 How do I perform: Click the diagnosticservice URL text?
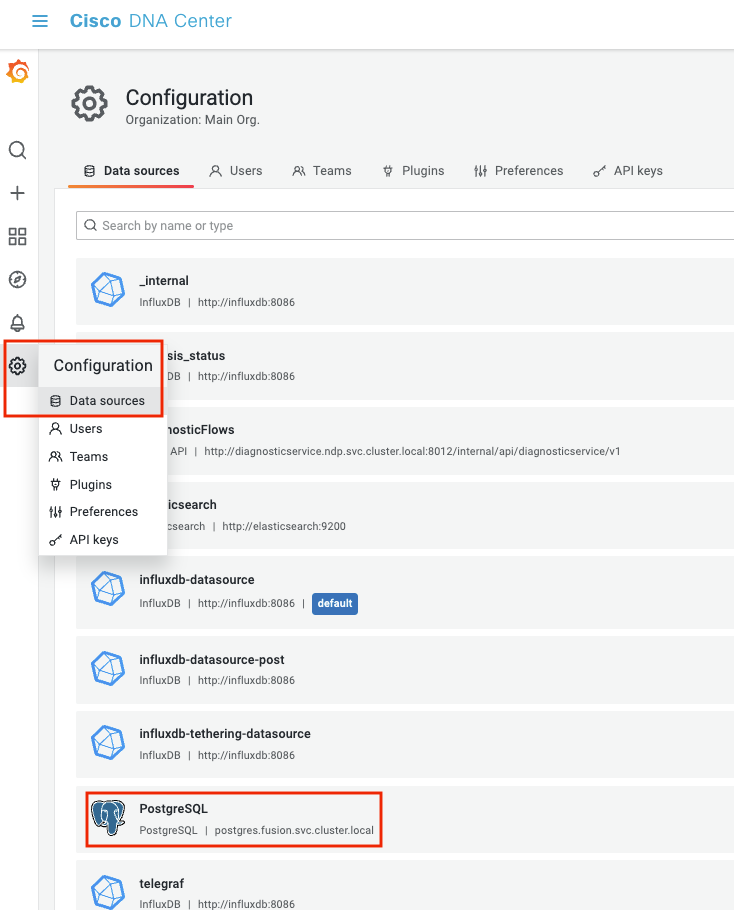pyautogui.click(x=412, y=452)
